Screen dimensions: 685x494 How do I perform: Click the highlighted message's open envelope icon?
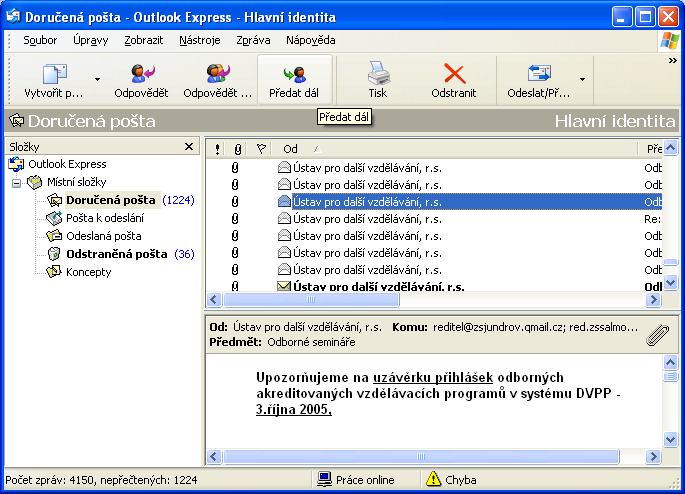click(284, 202)
